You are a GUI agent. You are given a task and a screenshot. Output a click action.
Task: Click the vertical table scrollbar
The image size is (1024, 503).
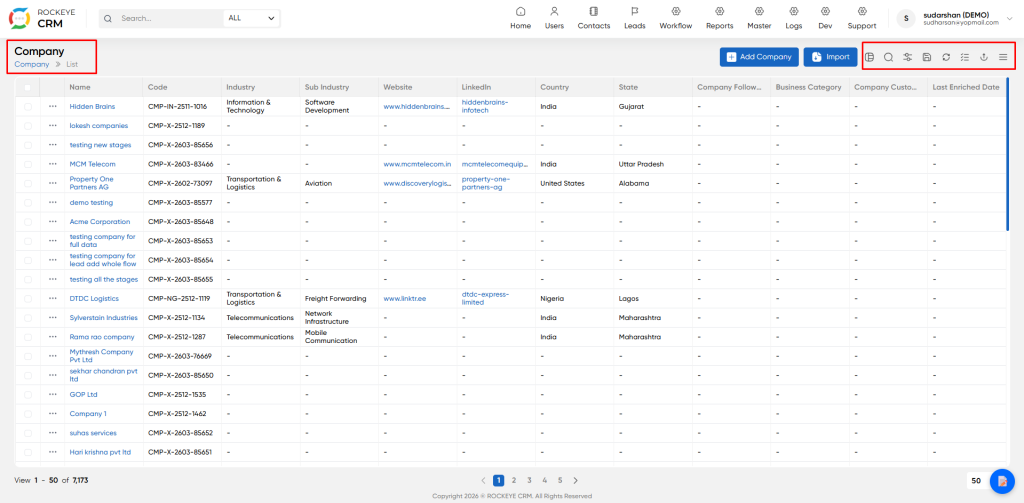pyautogui.click(x=1007, y=154)
